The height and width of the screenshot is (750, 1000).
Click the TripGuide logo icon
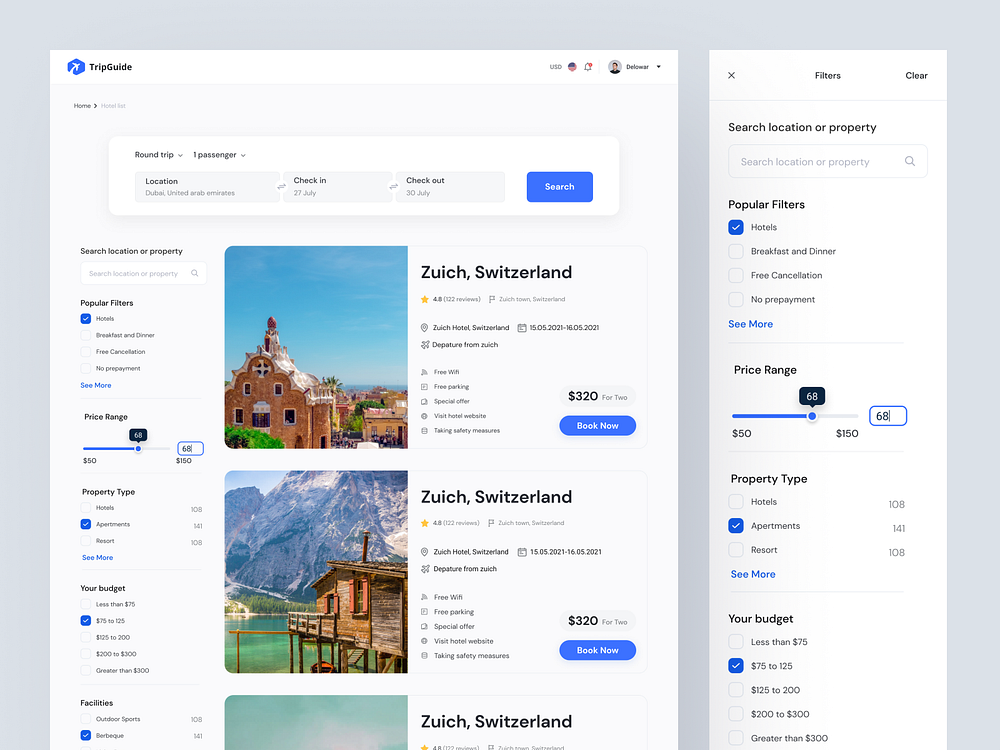(x=77, y=66)
